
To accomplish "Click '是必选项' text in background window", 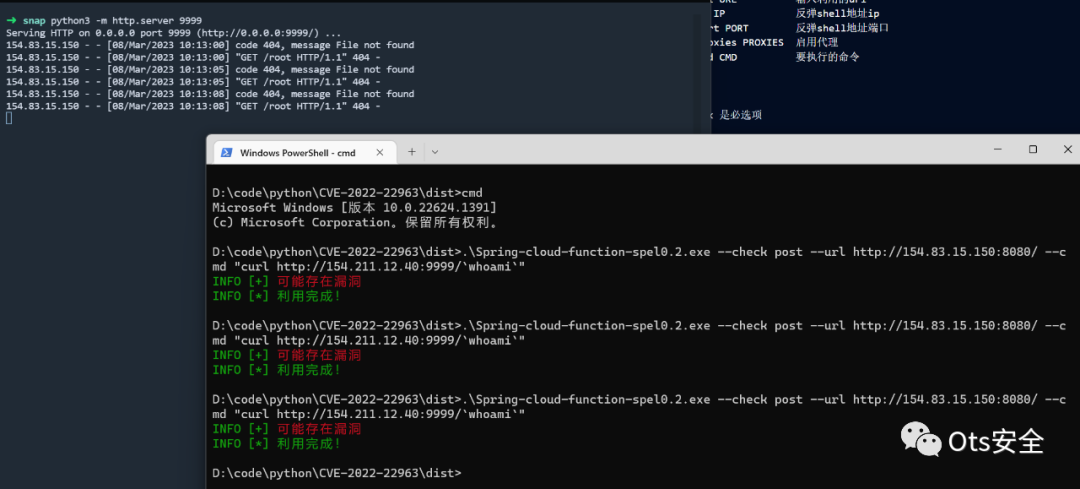I will (x=741, y=116).
